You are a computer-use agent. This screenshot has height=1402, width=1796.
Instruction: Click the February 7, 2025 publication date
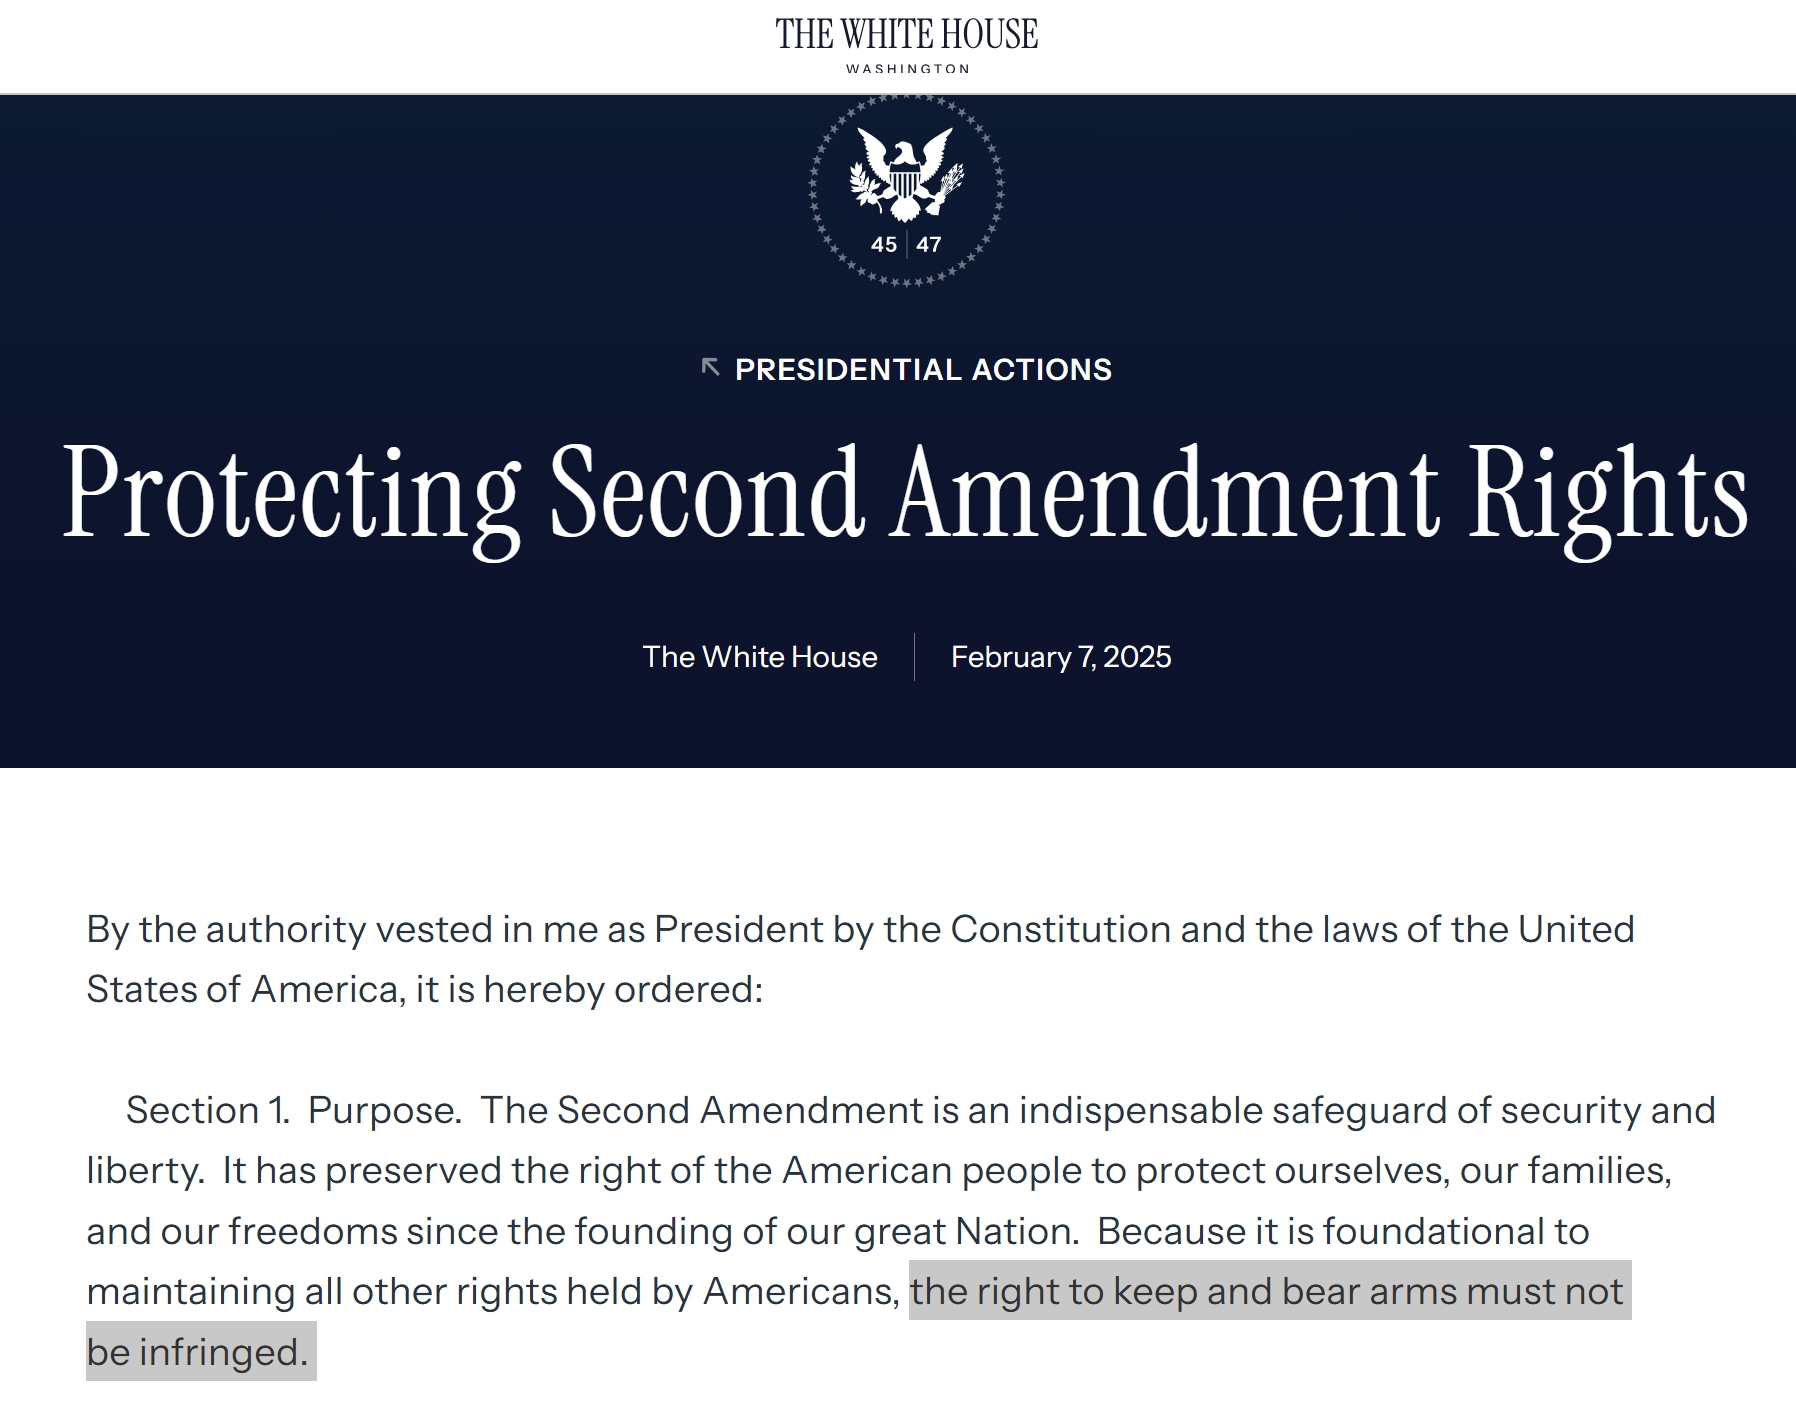pyautogui.click(x=1061, y=657)
